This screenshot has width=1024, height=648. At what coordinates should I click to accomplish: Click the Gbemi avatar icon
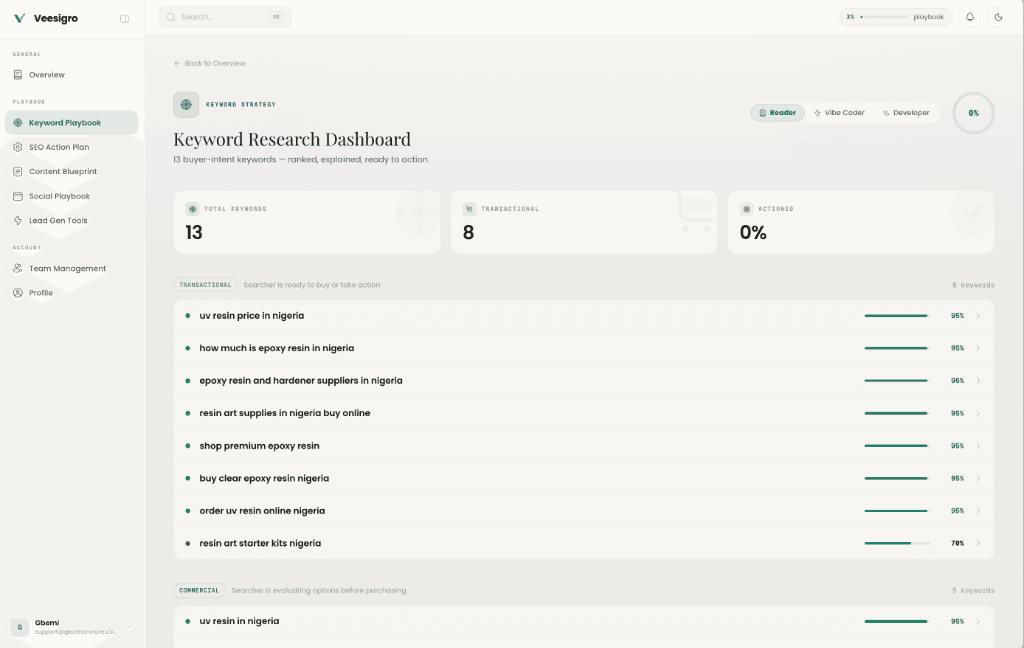[20, 627]
